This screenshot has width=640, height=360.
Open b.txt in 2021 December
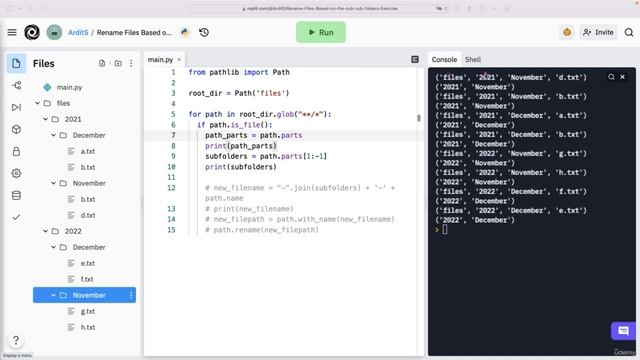pos(87,167)
